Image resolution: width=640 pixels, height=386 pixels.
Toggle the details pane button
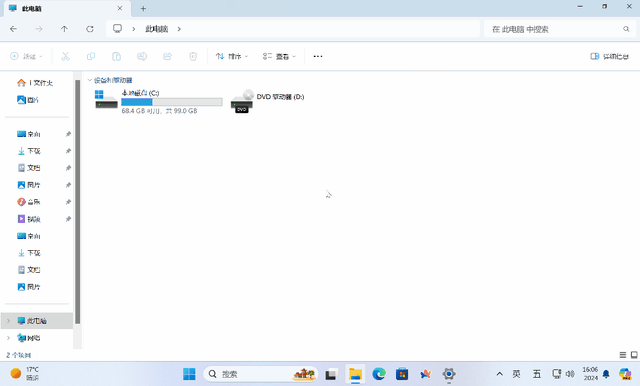[609, 56]
